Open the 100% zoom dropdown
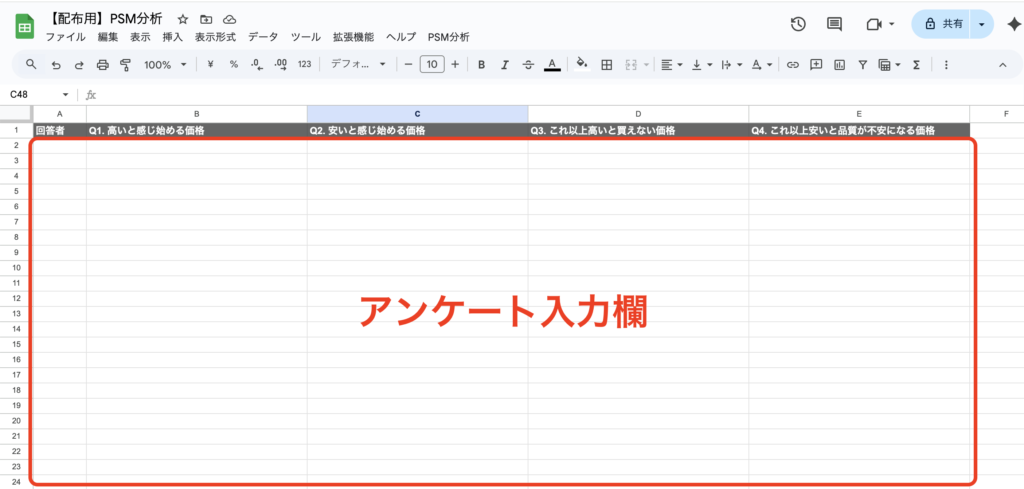 [x=164, y=64]
